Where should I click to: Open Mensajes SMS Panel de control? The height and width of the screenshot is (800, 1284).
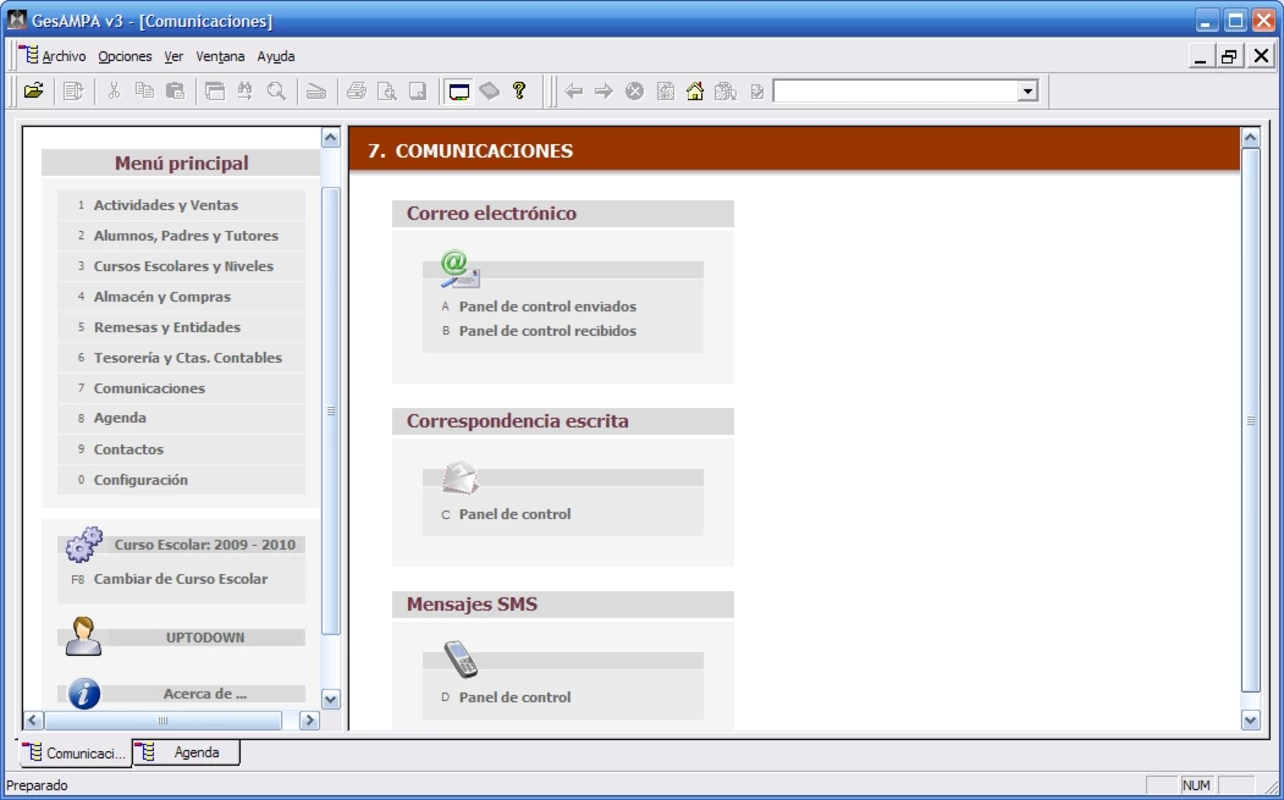coord(514,697)
